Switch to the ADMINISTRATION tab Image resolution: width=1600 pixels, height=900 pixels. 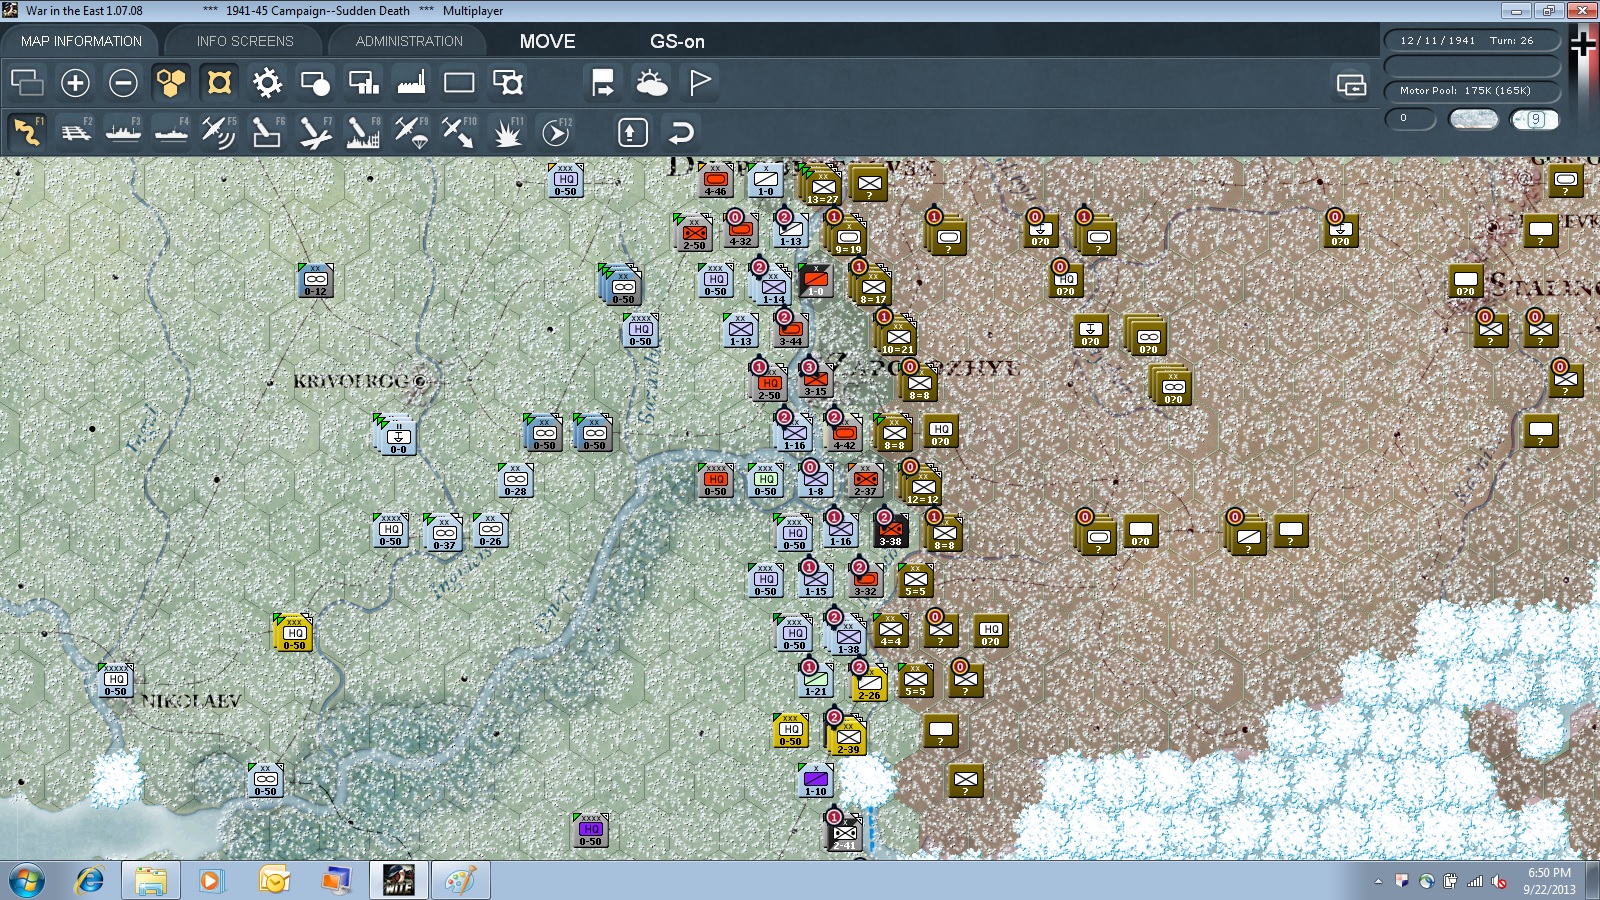(x=409, y=41)
